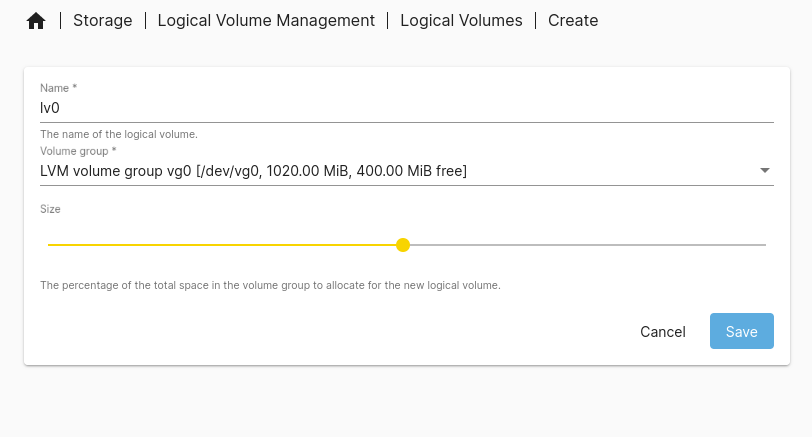
Task: Go to the home dashboard icon
Action: point(36,21)
